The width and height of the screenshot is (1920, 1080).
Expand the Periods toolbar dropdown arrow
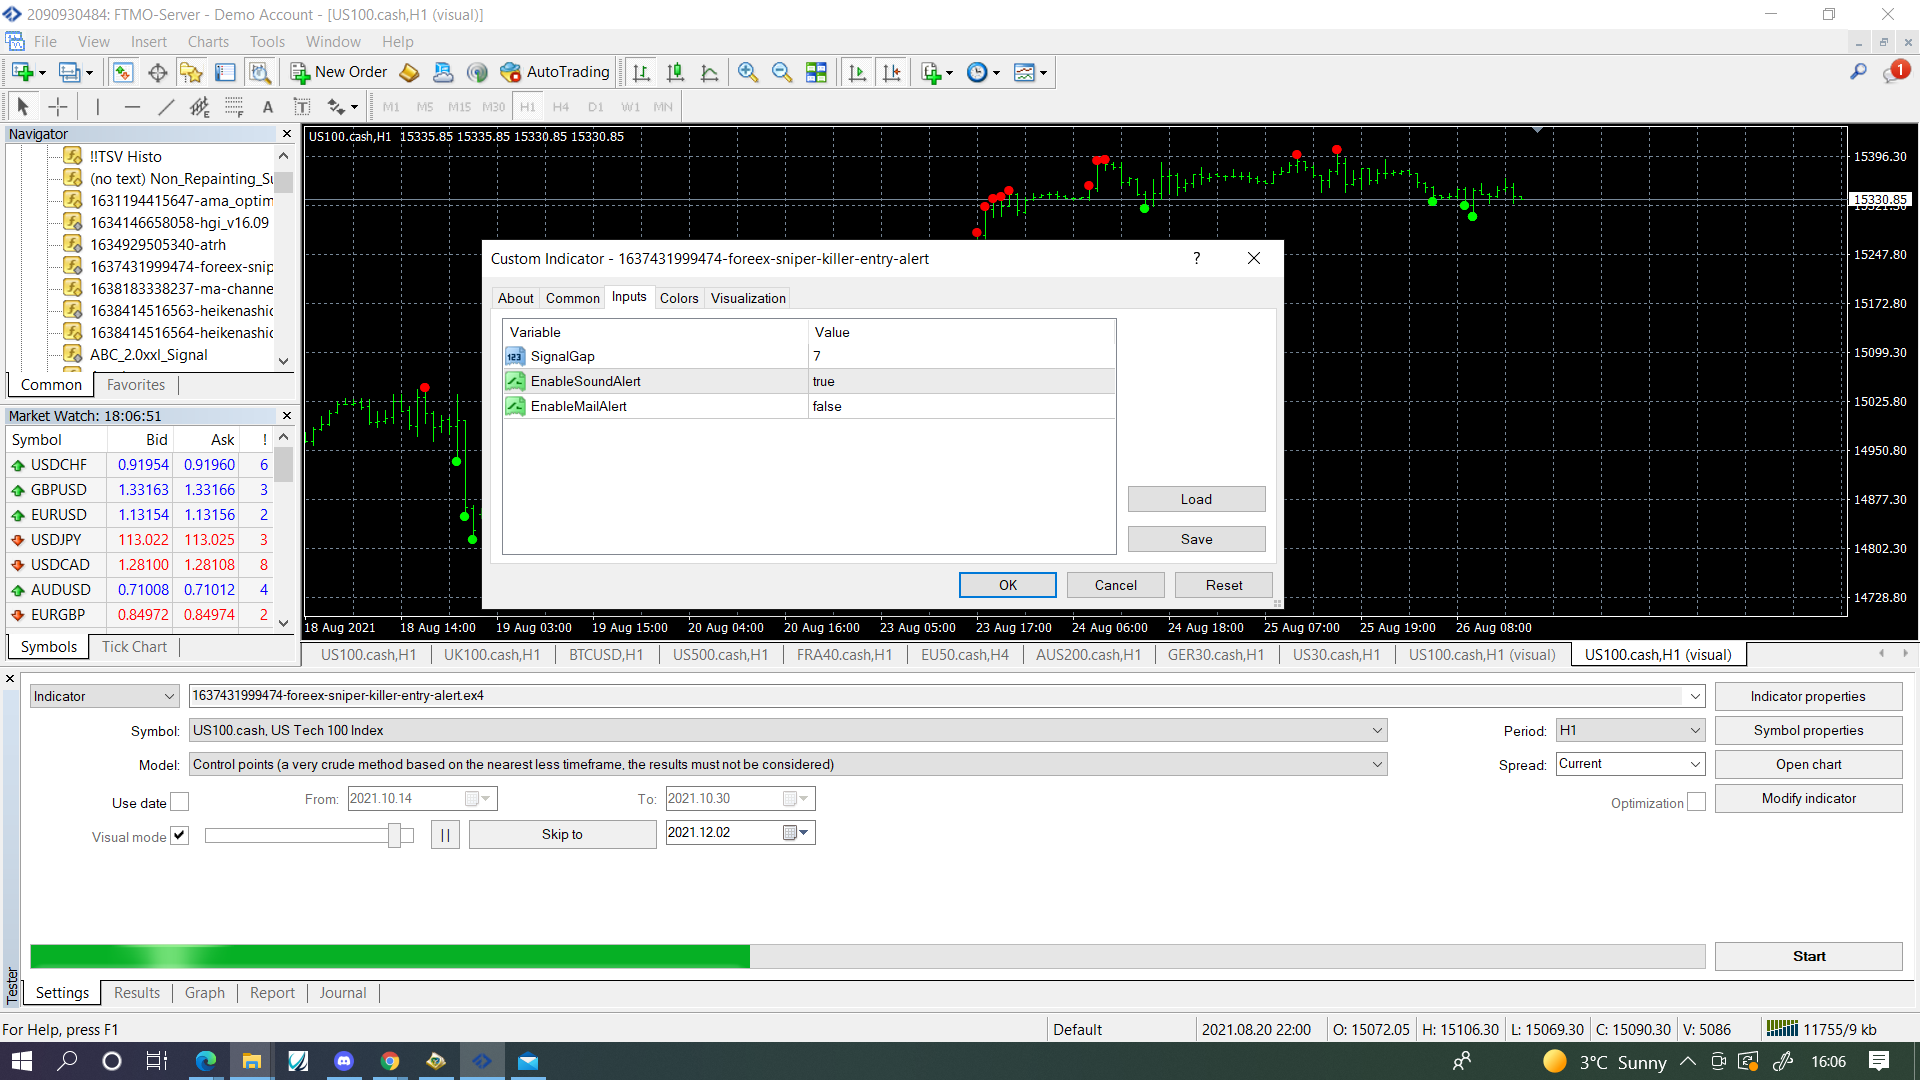point(996,72)
